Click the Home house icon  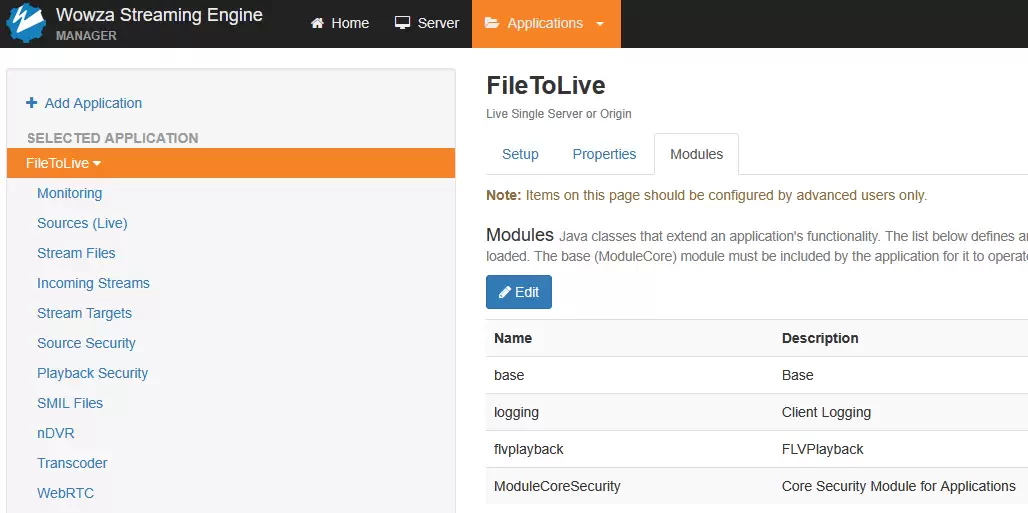(x=317, y=24)
